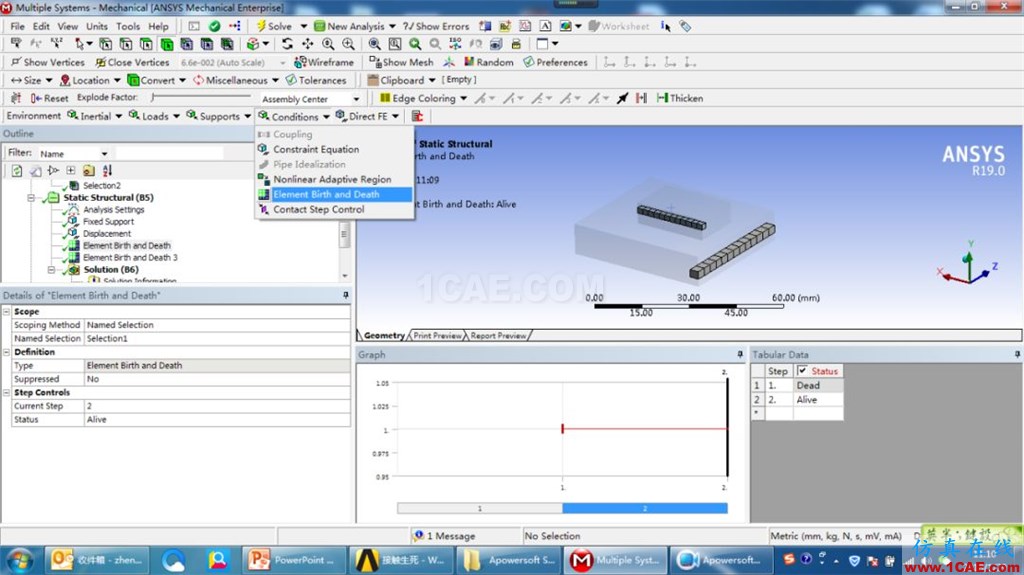Toggle the Status column checkbox
The width and height of the screenshot is (1024, 575).
(802, 370)
